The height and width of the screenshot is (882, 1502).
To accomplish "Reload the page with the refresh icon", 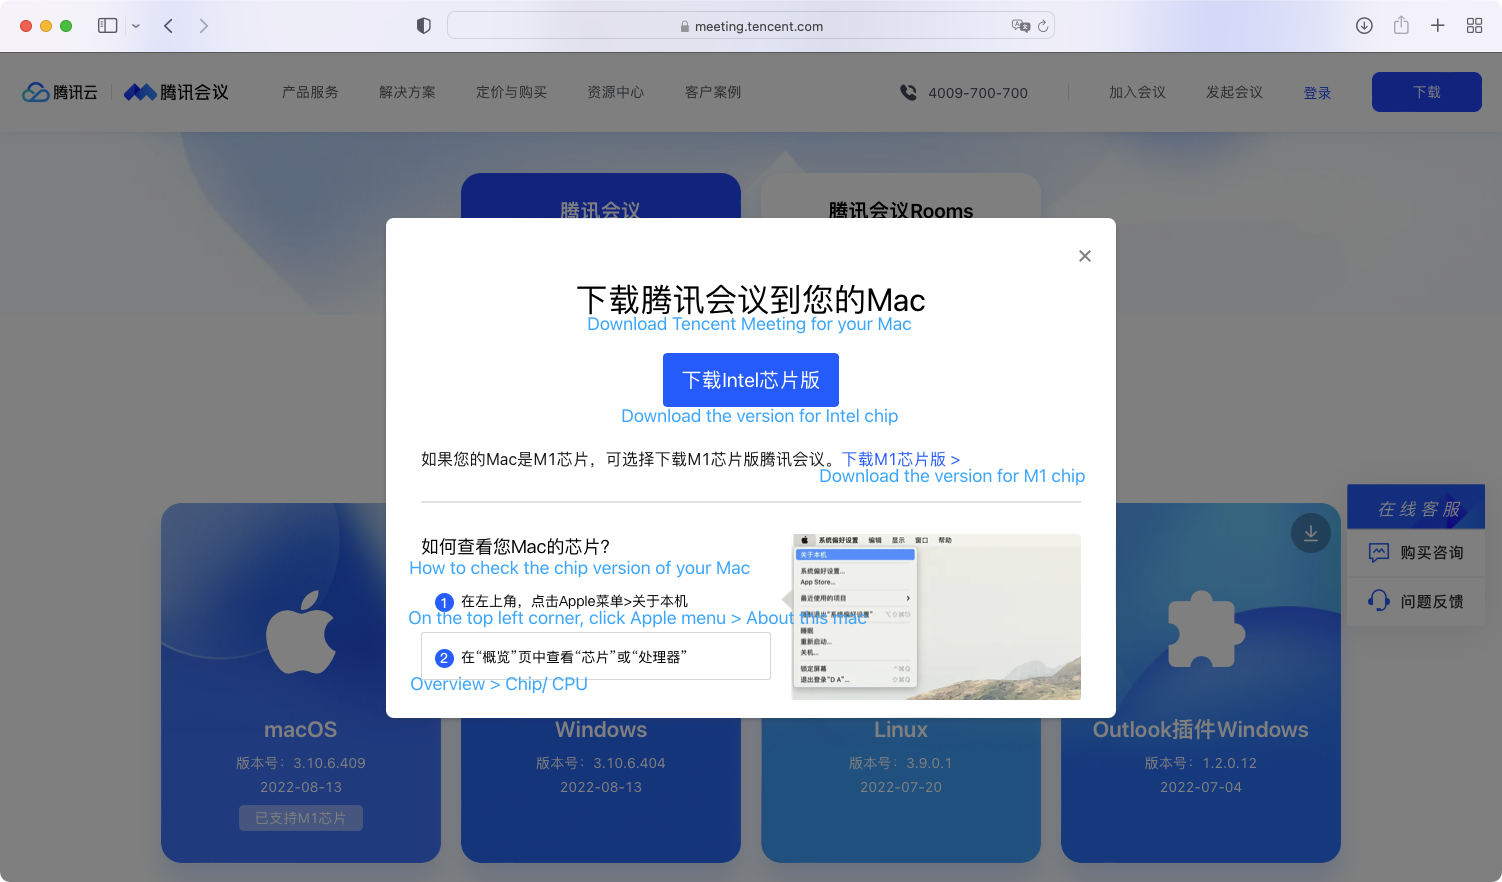I will point(1043,26).
